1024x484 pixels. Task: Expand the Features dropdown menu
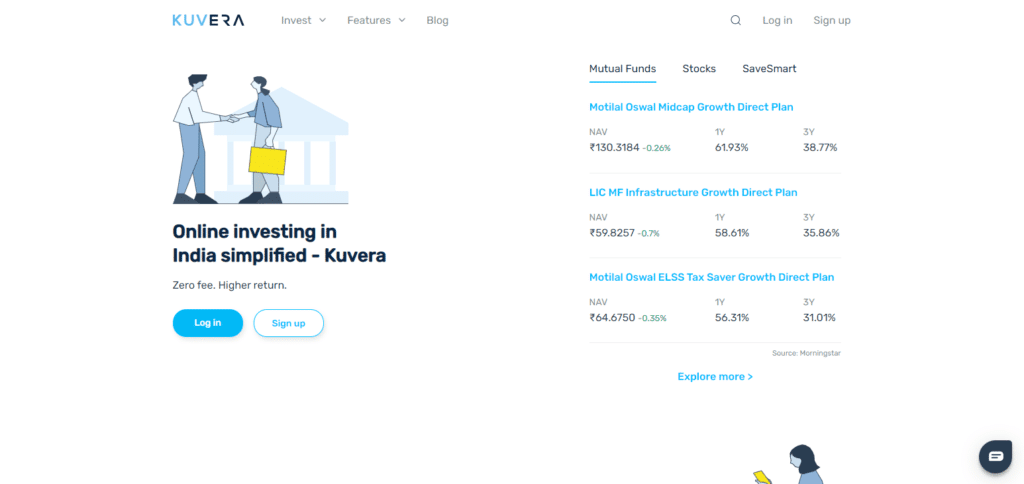[376, 20]
